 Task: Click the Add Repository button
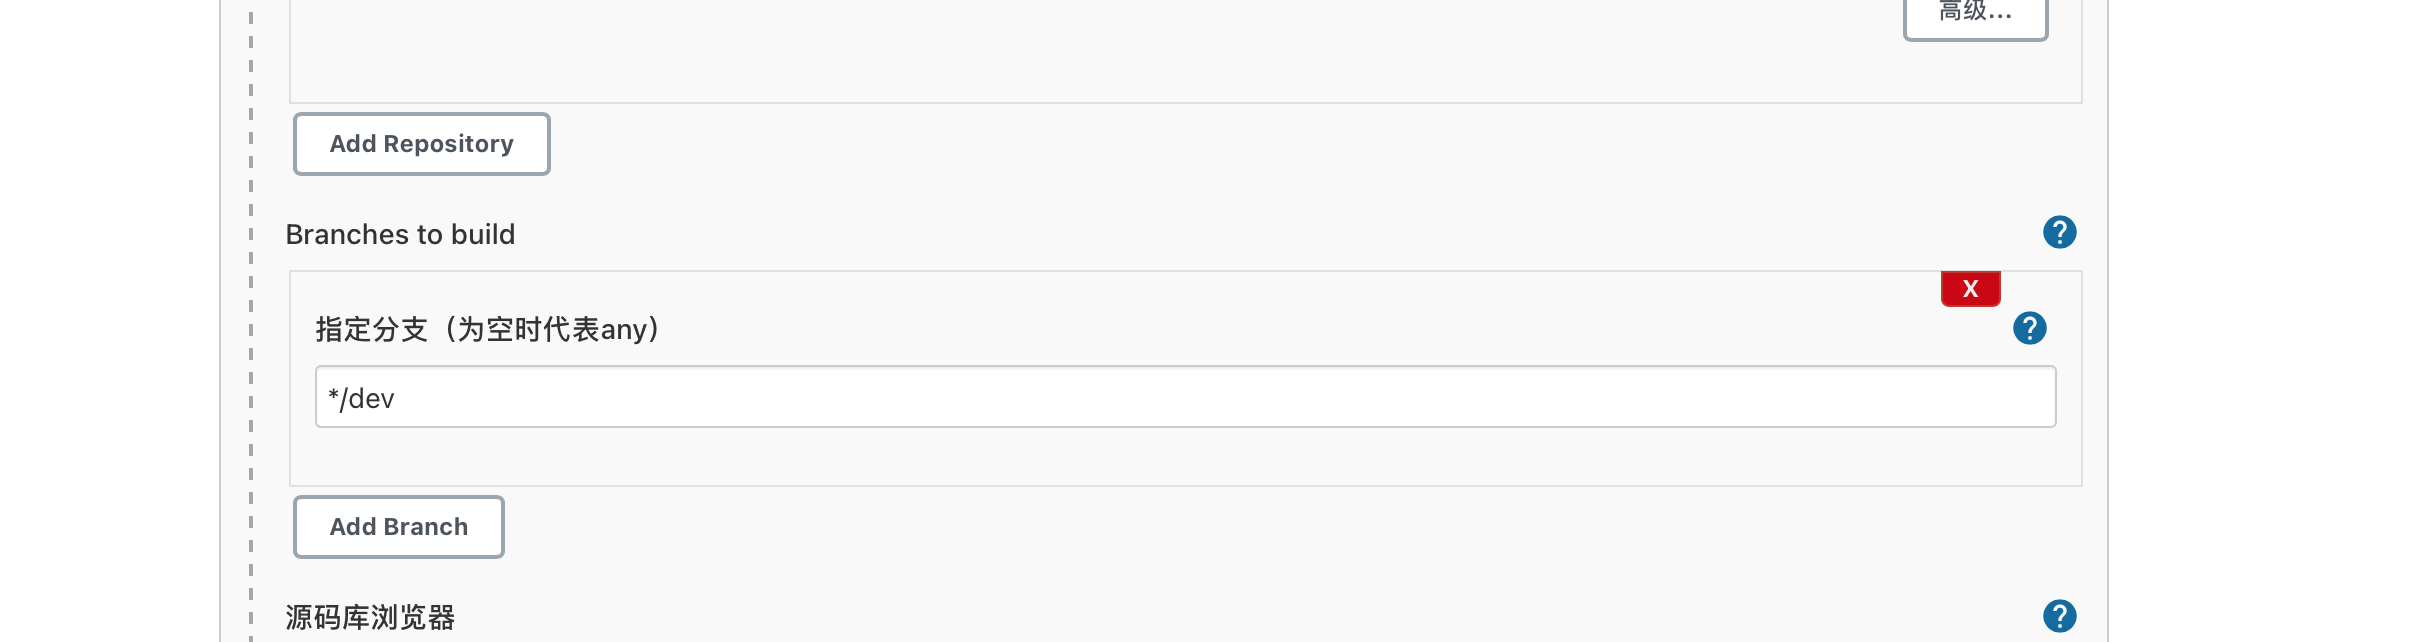coord(421,144)
